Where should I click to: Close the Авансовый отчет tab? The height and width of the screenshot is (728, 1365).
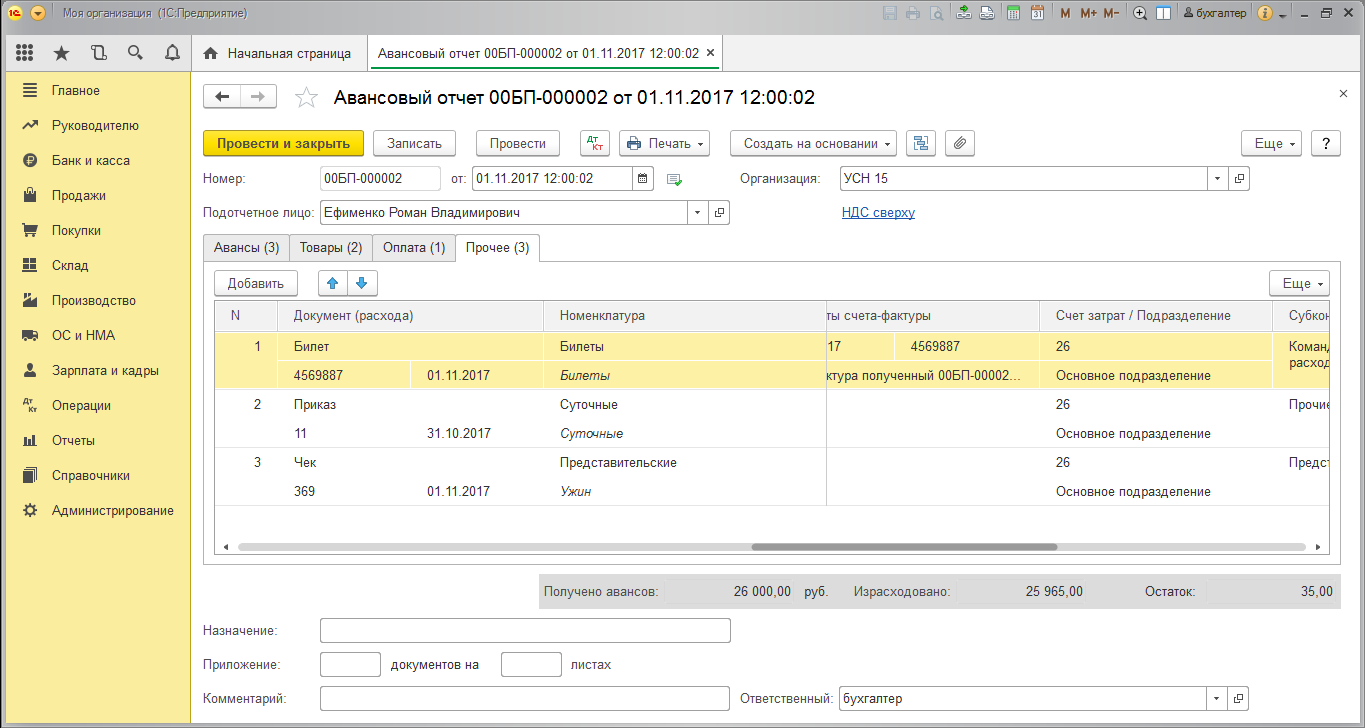tap(710, 53)
